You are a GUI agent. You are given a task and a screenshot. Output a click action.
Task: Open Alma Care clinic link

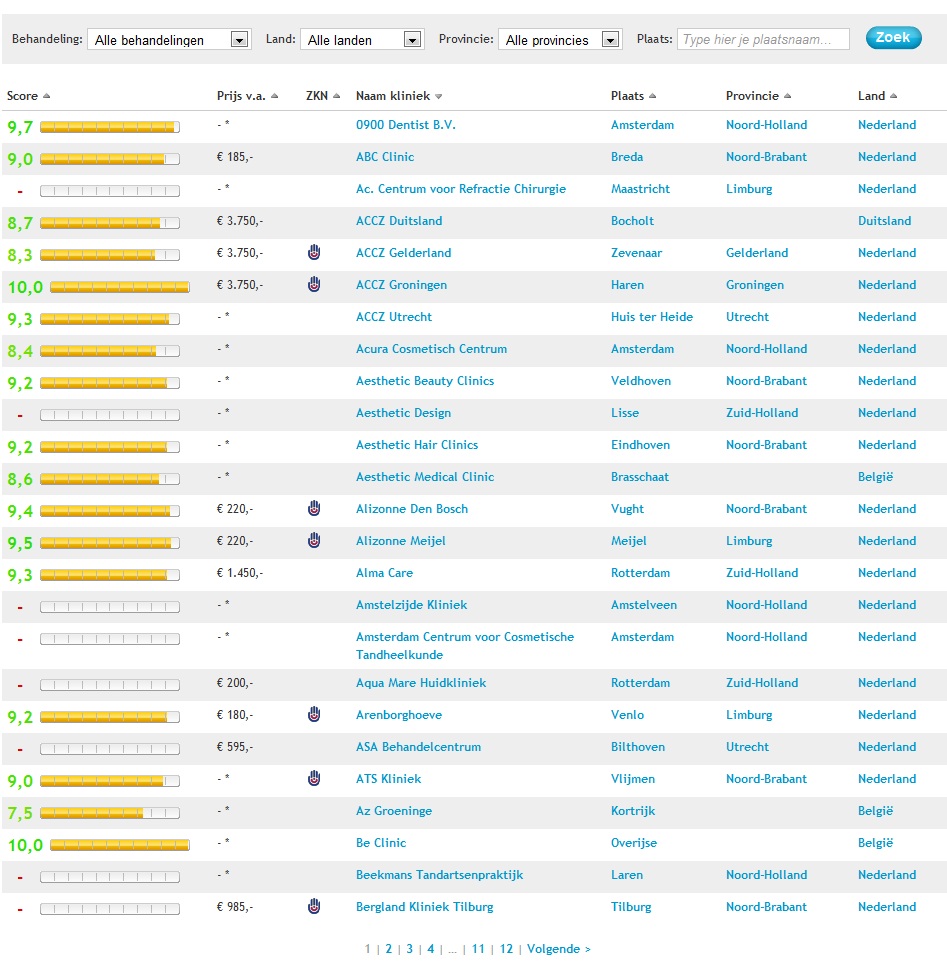pyautogui.click(x=384, y=573)
